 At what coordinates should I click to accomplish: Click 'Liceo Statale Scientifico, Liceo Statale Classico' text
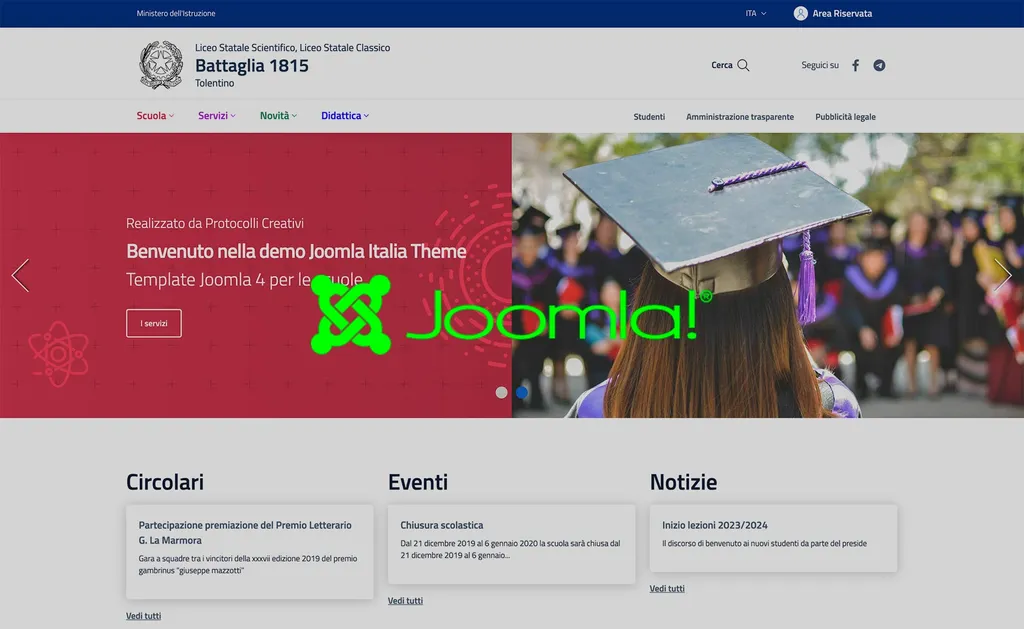[293, 48]
